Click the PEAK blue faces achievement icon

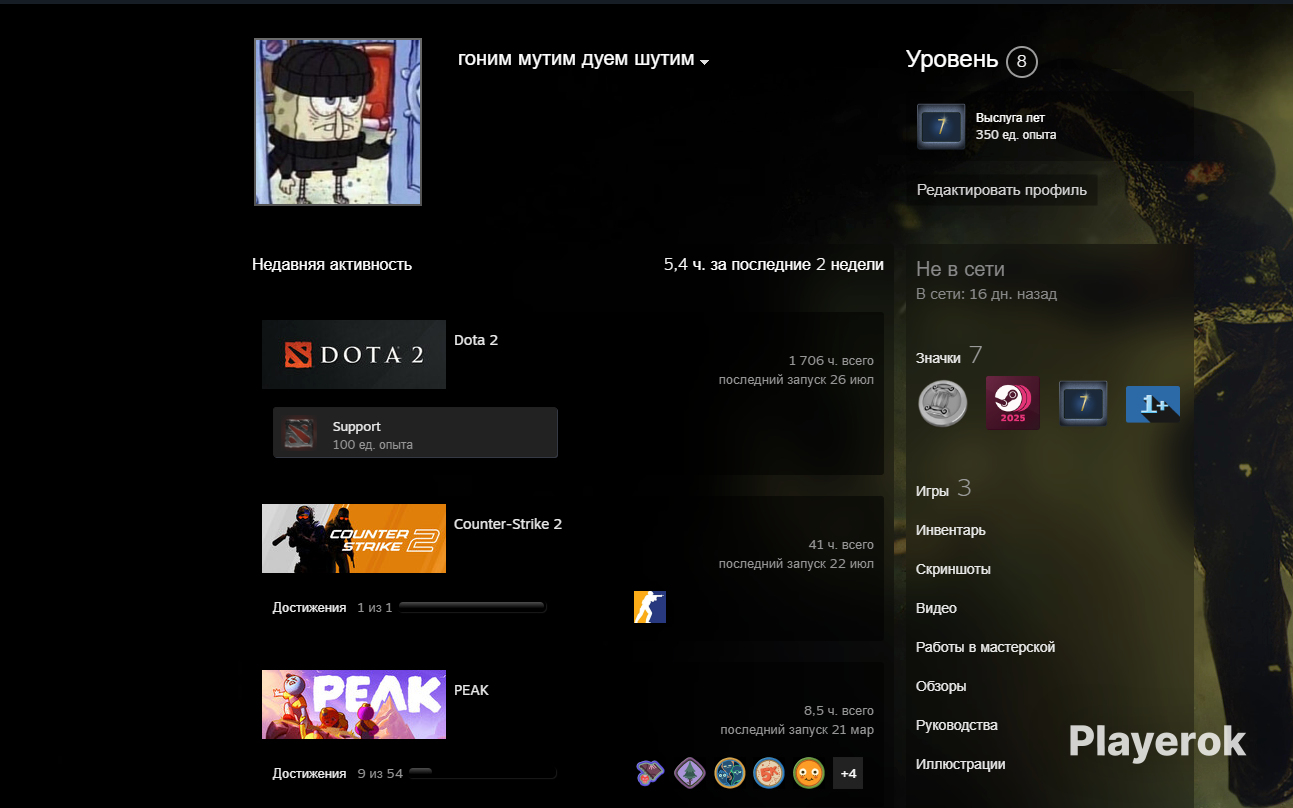pyautogui.click(x=730, y=773)
